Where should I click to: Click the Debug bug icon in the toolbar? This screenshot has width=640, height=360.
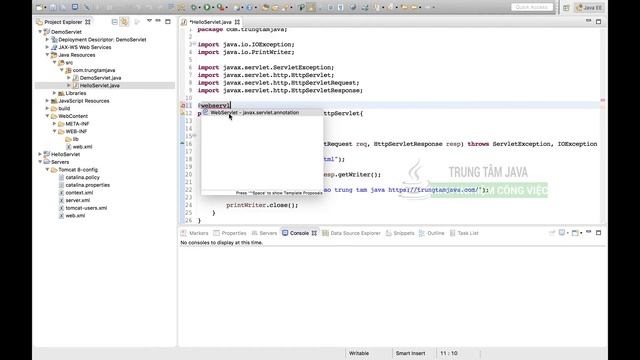pyautogui.click(x=194, y=7)
